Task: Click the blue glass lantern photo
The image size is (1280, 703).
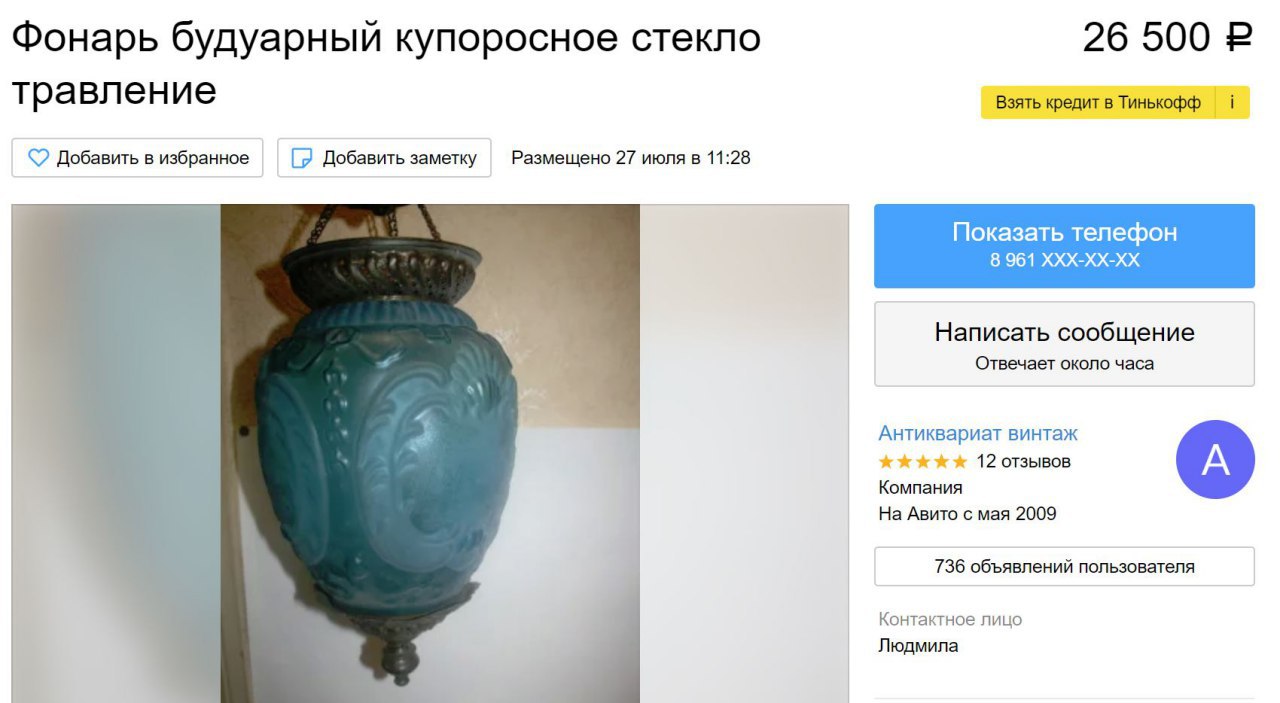Action: tap(430, 453)
